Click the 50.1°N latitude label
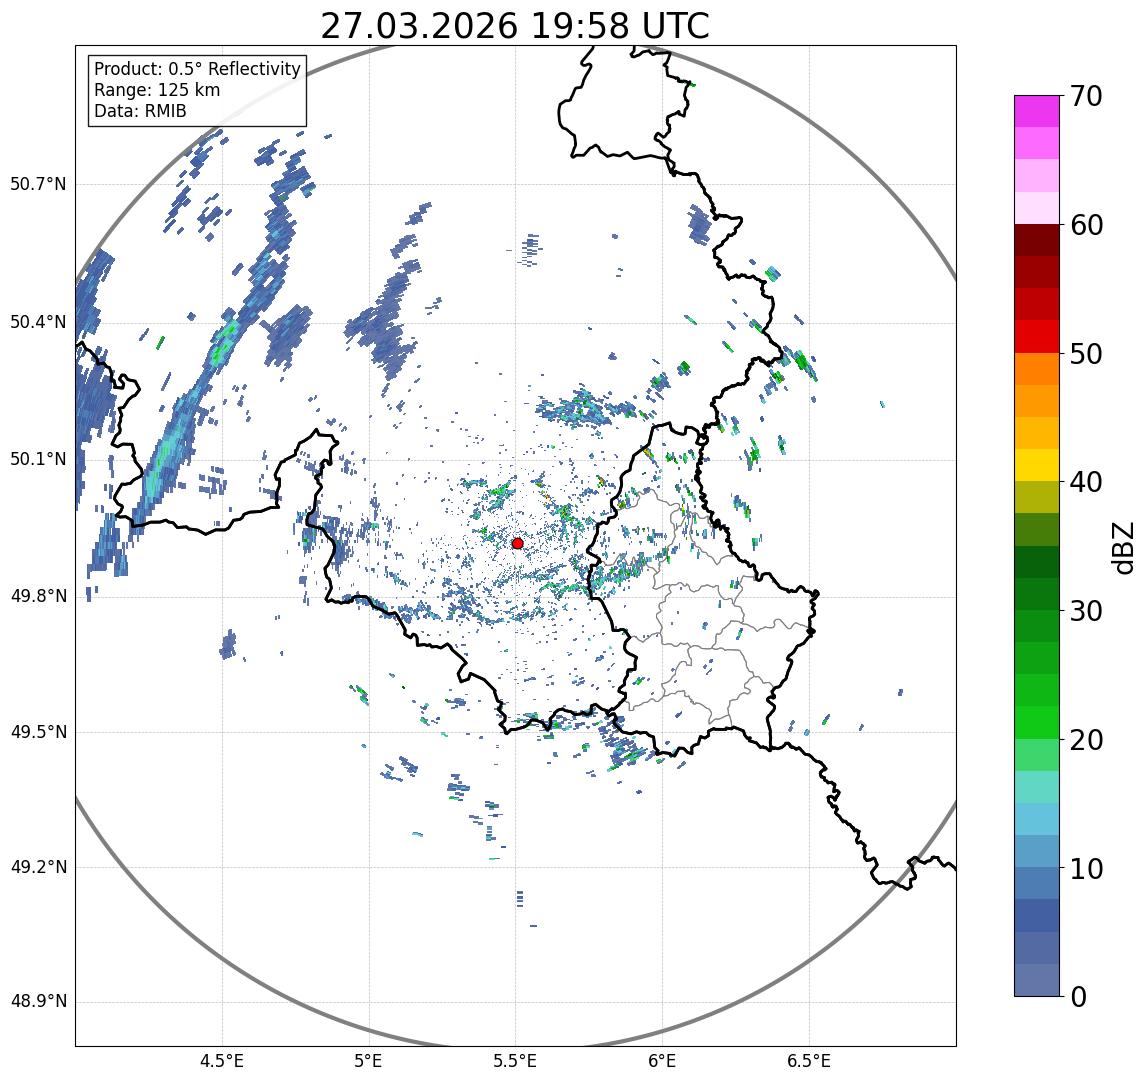This screenshot has width=1148, height=1081. coord(38,460)
